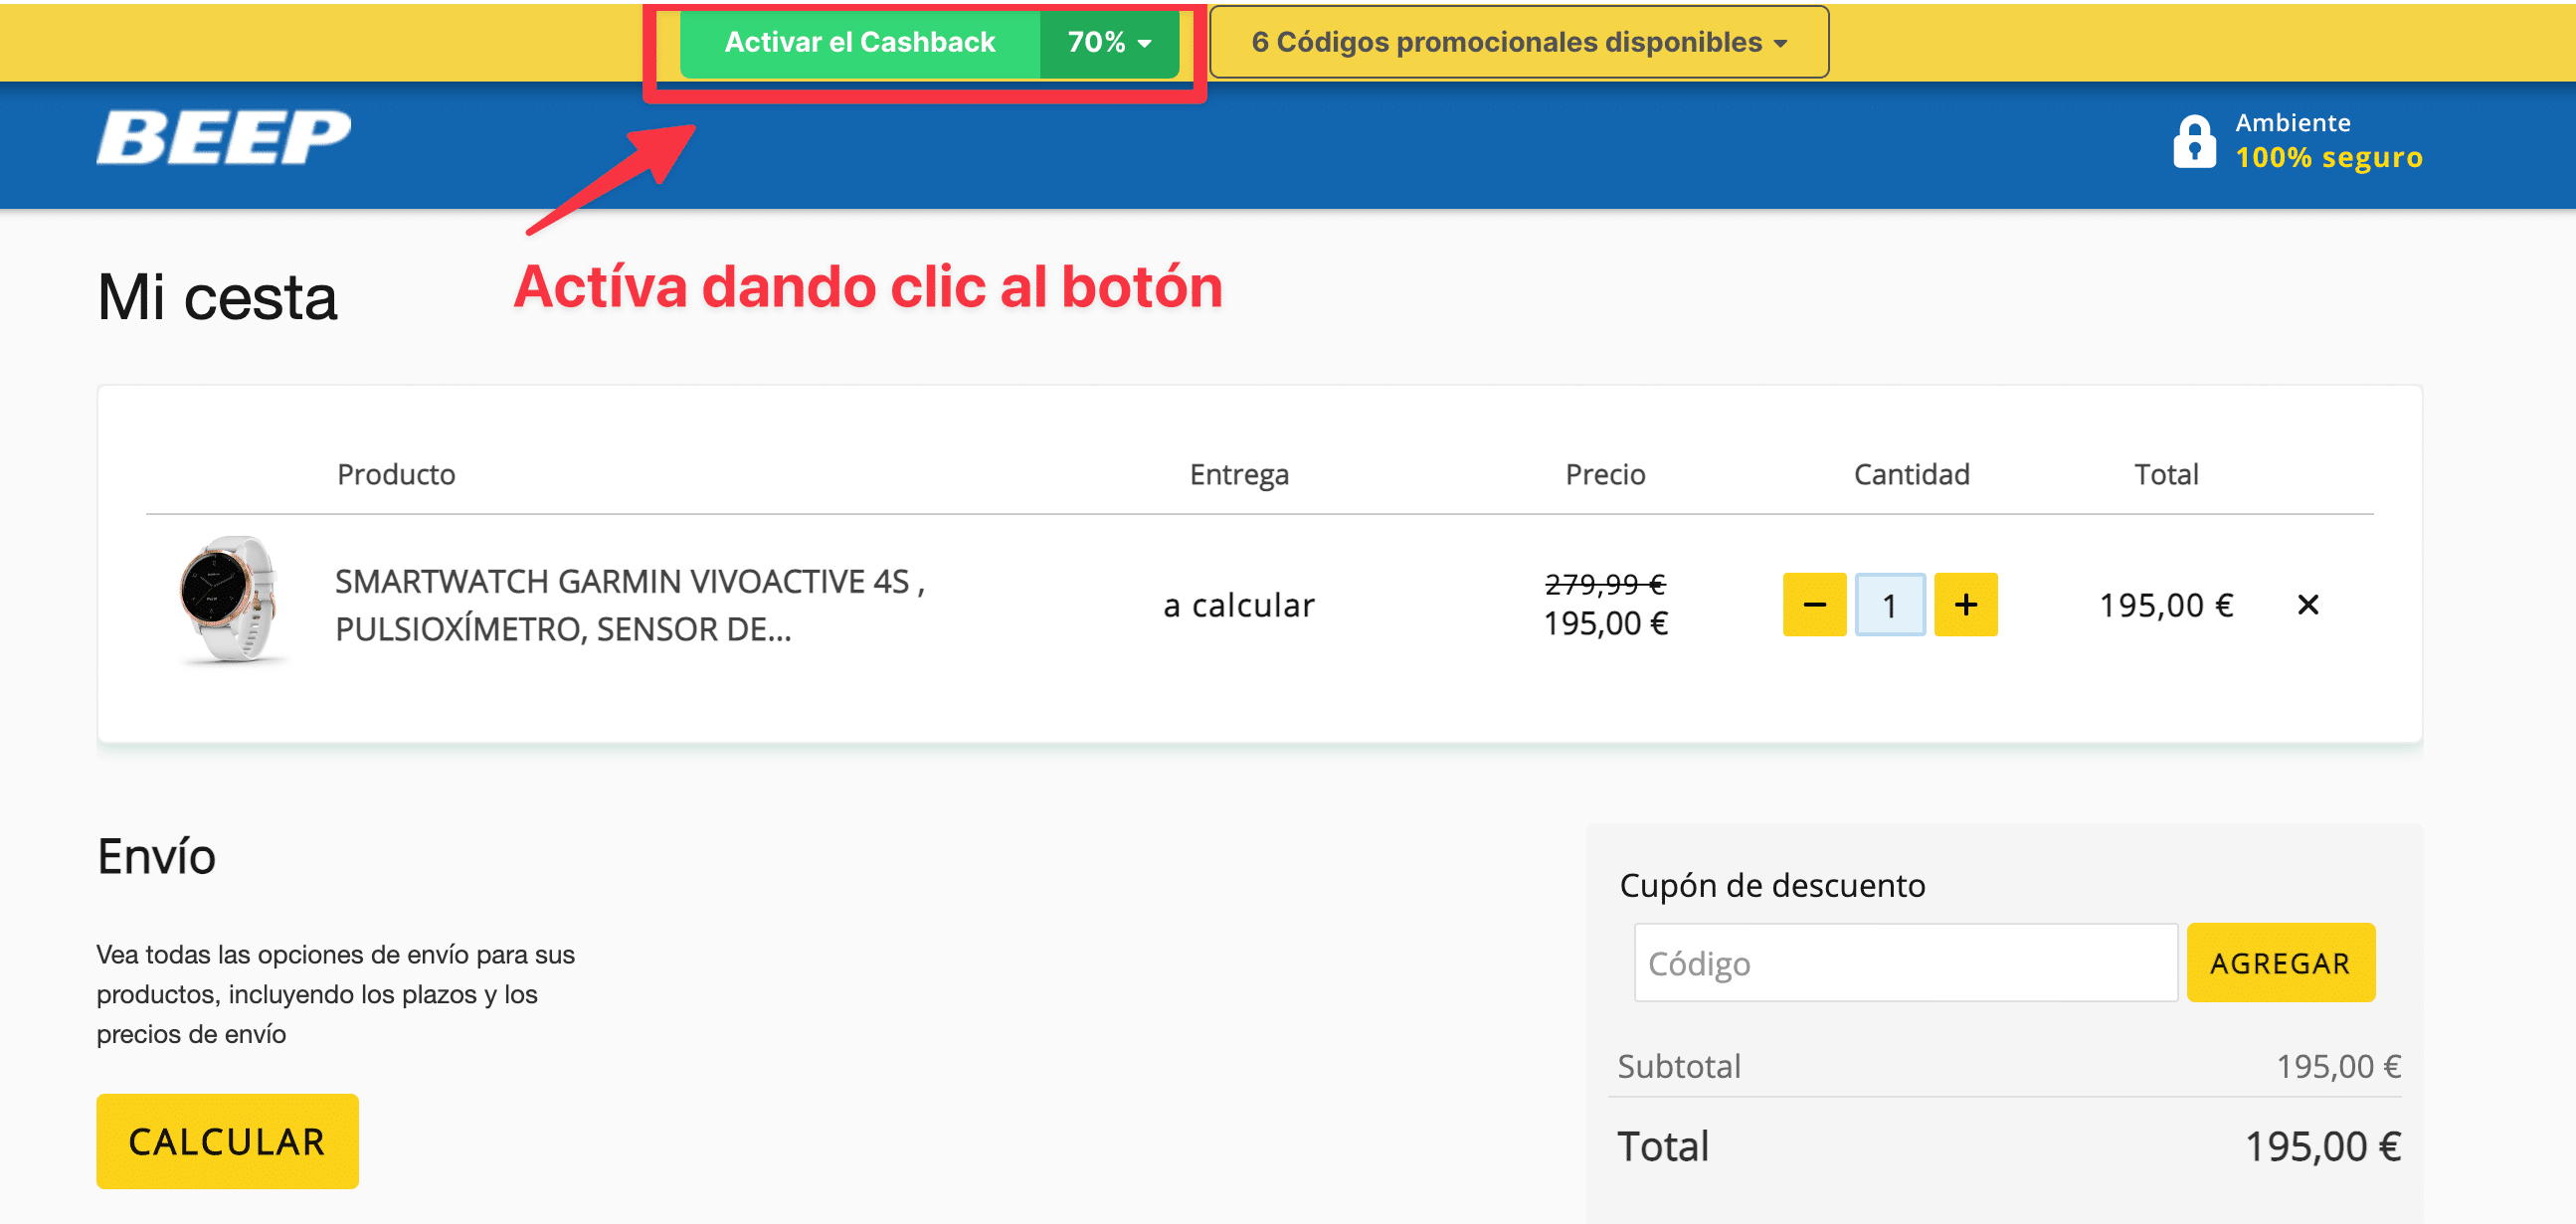This screenshot has width=2576, height=1224.
Task: Remove smartwatch from basket with X
Action: pos(2307,605)
